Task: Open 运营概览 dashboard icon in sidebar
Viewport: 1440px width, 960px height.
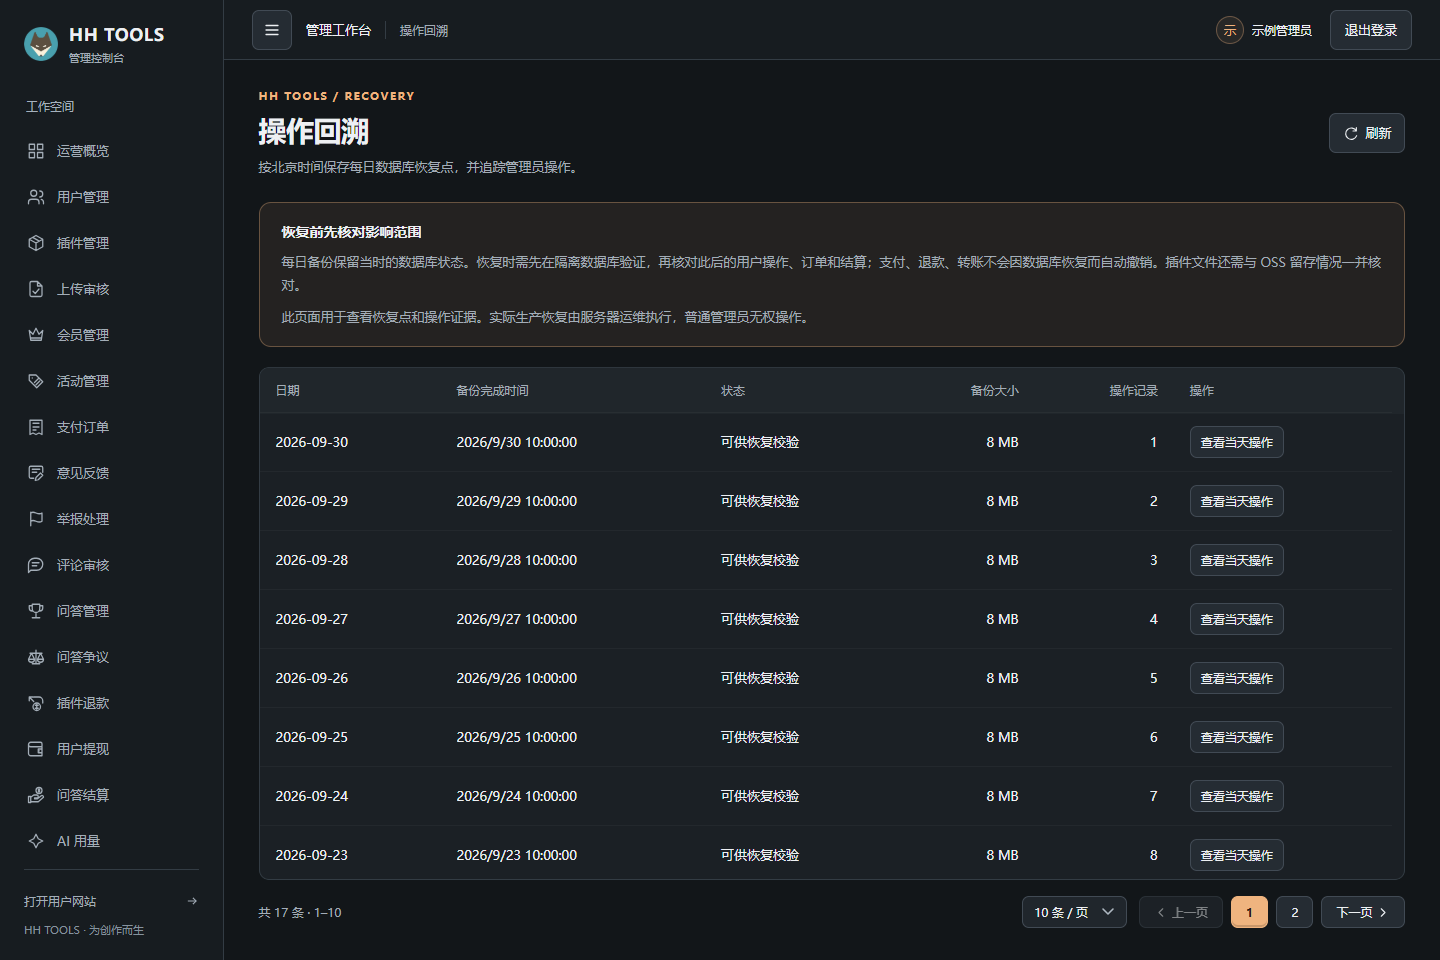Action: click(x=36, y=151)
